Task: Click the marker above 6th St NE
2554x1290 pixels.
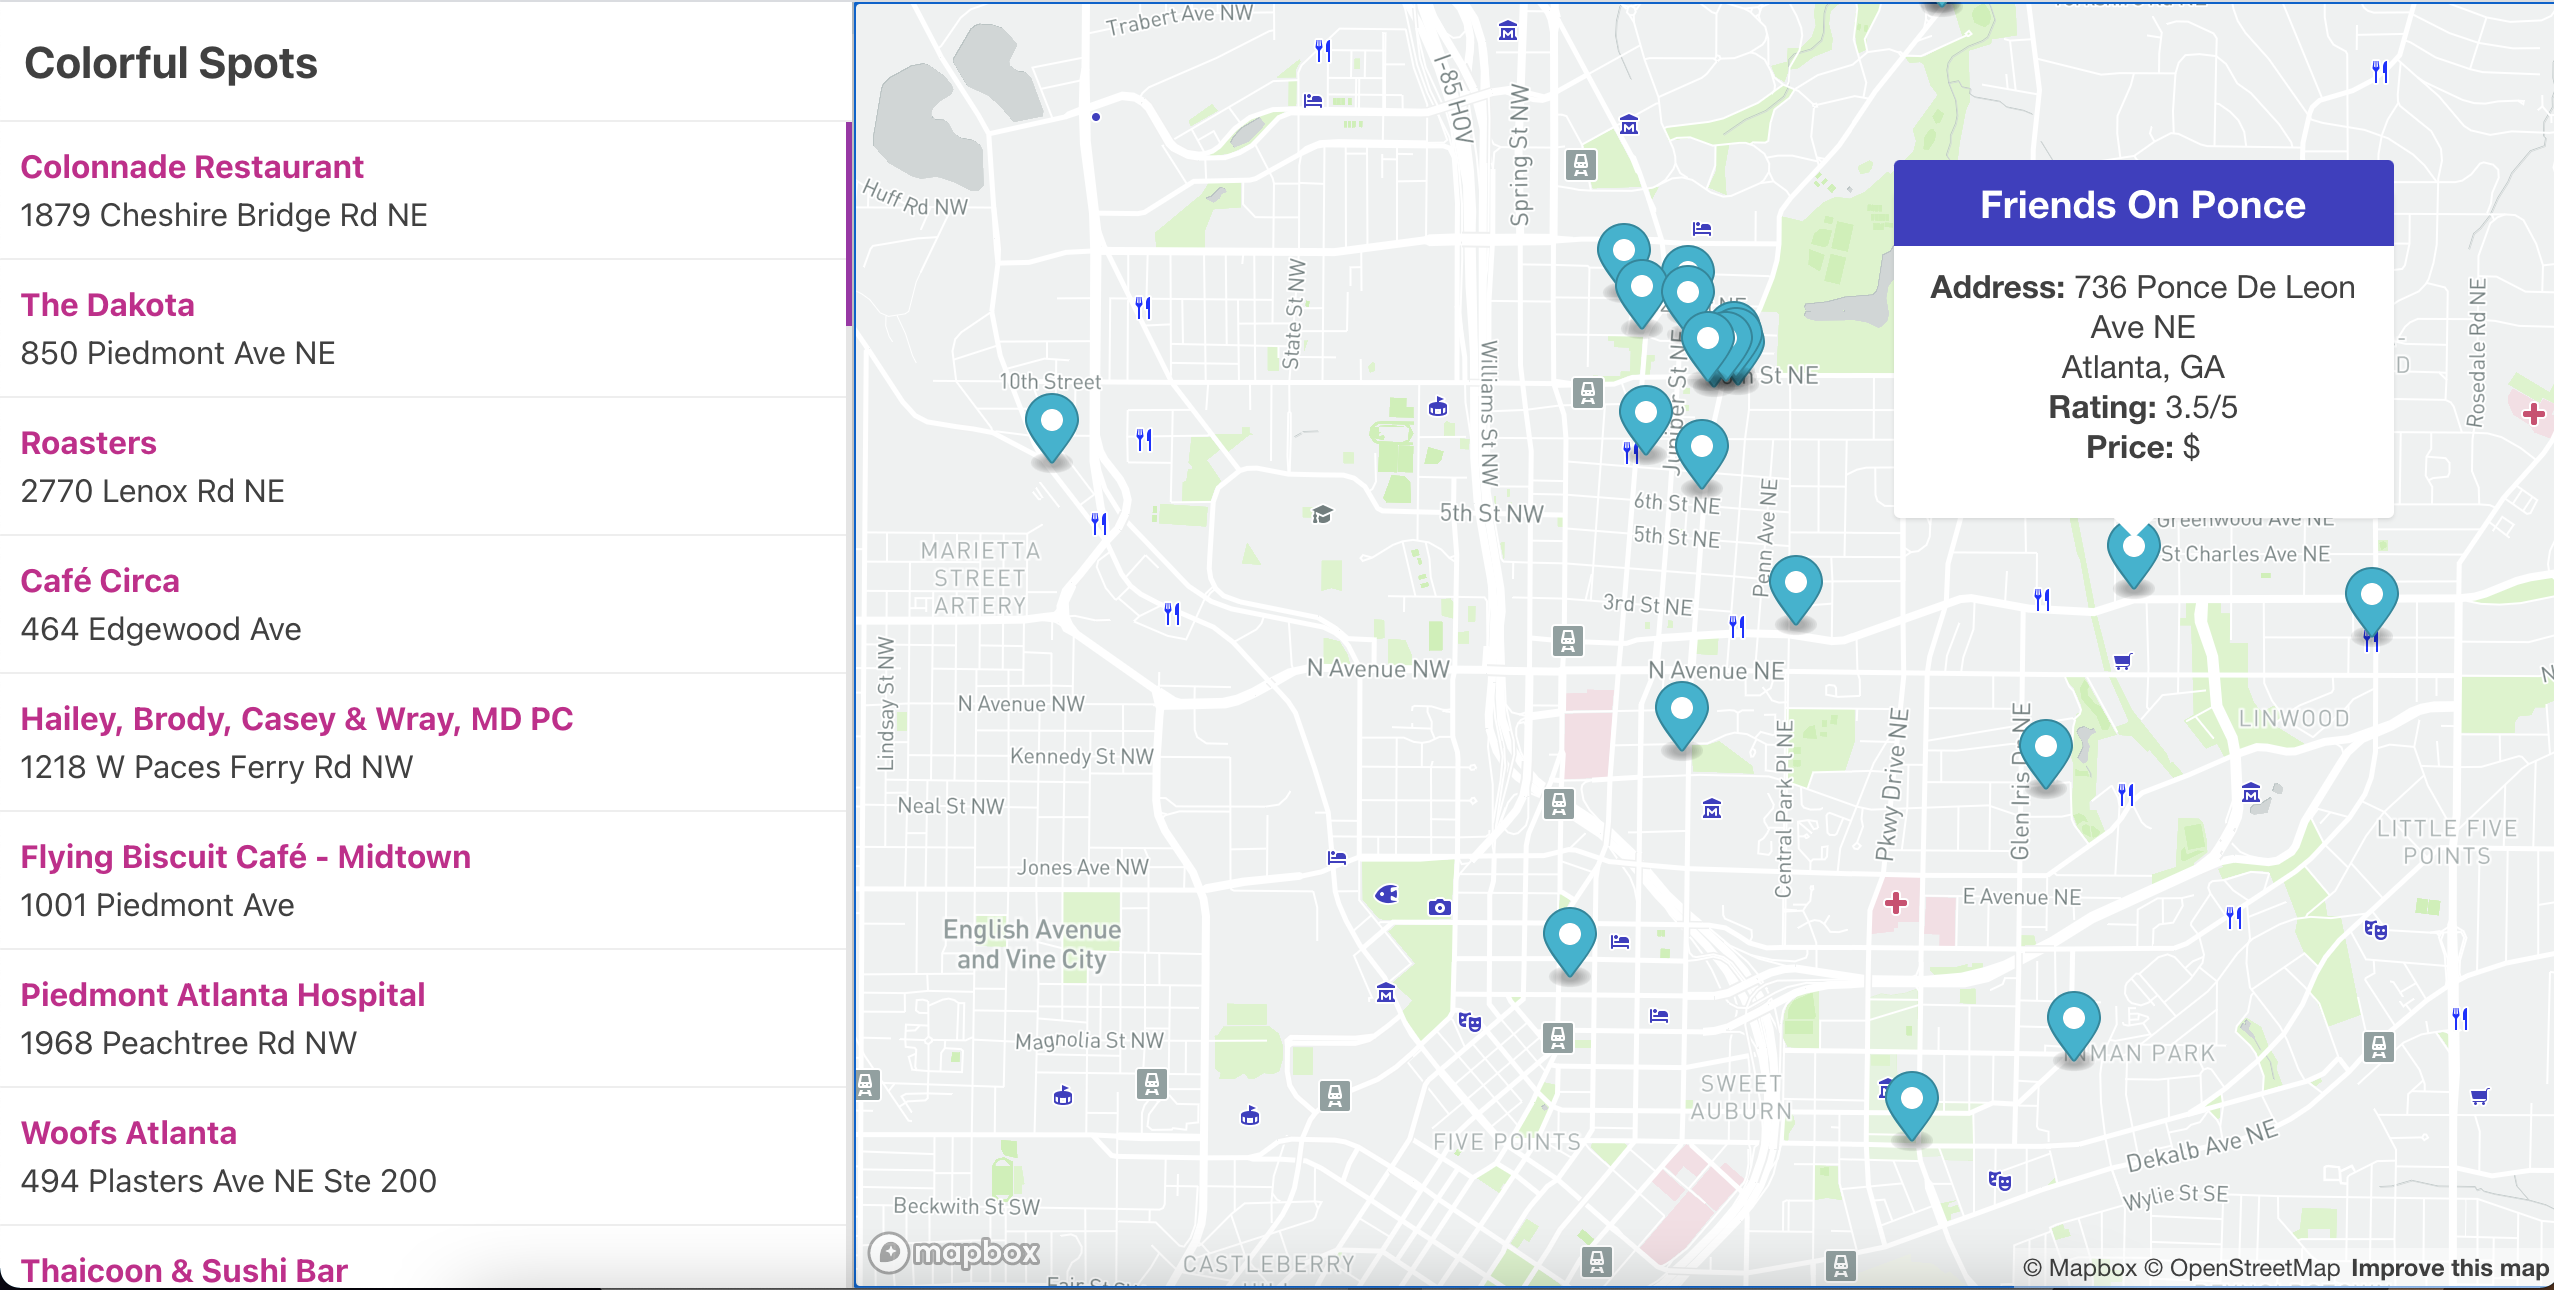Action: 1702,455
